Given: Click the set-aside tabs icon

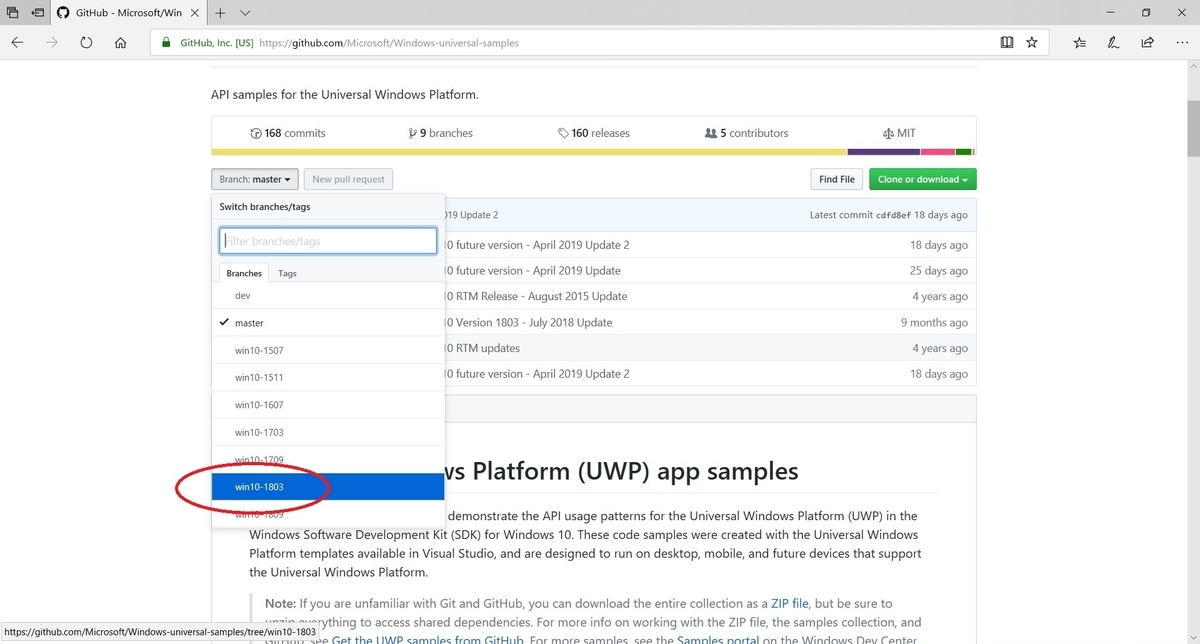Looking at the screenshot, I should (13, 13).
